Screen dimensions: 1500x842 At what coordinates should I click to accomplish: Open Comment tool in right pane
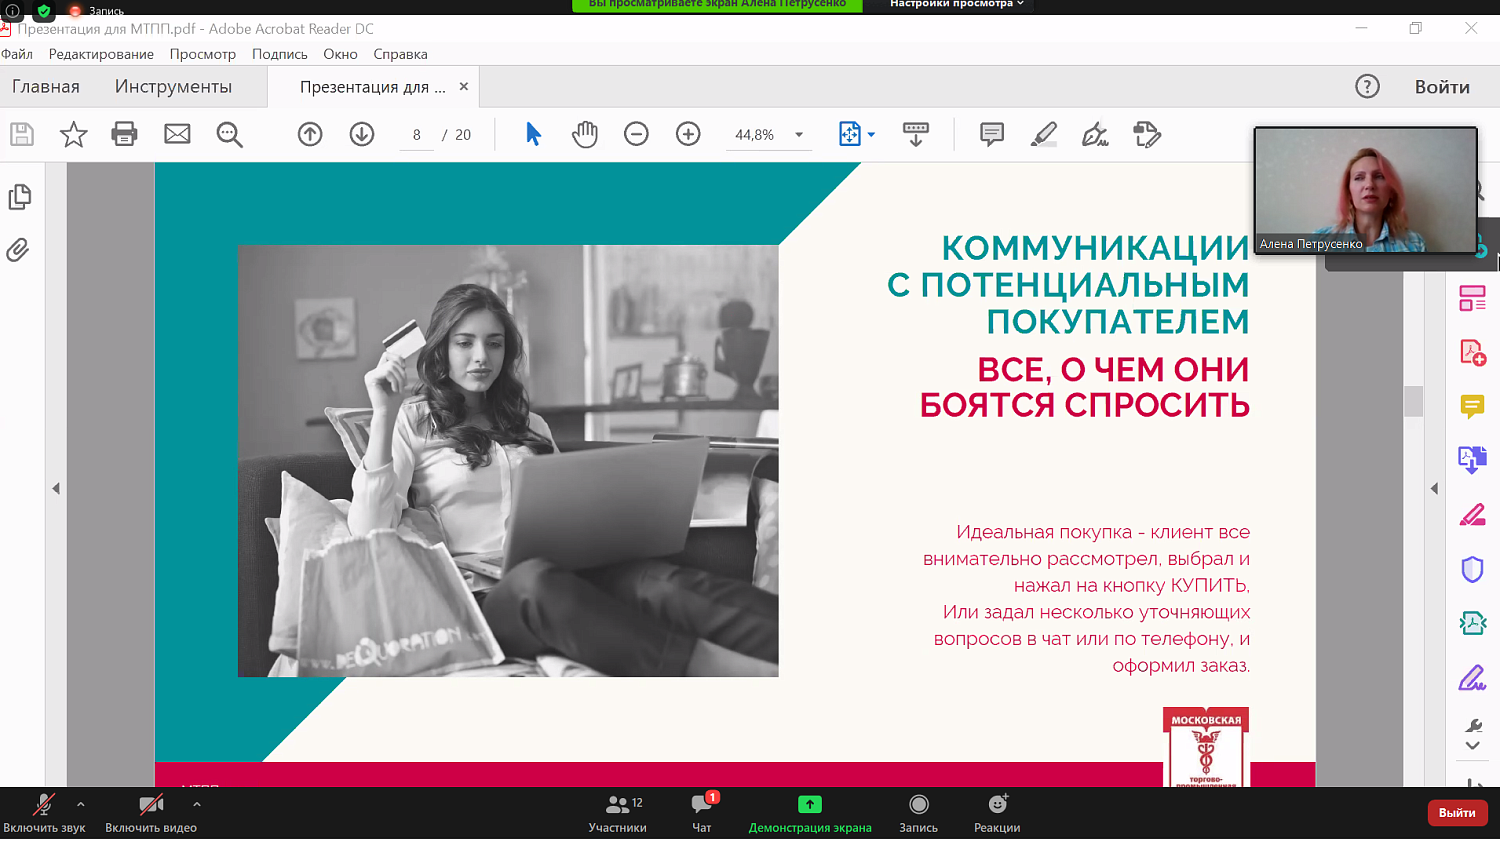[1472, 406]
